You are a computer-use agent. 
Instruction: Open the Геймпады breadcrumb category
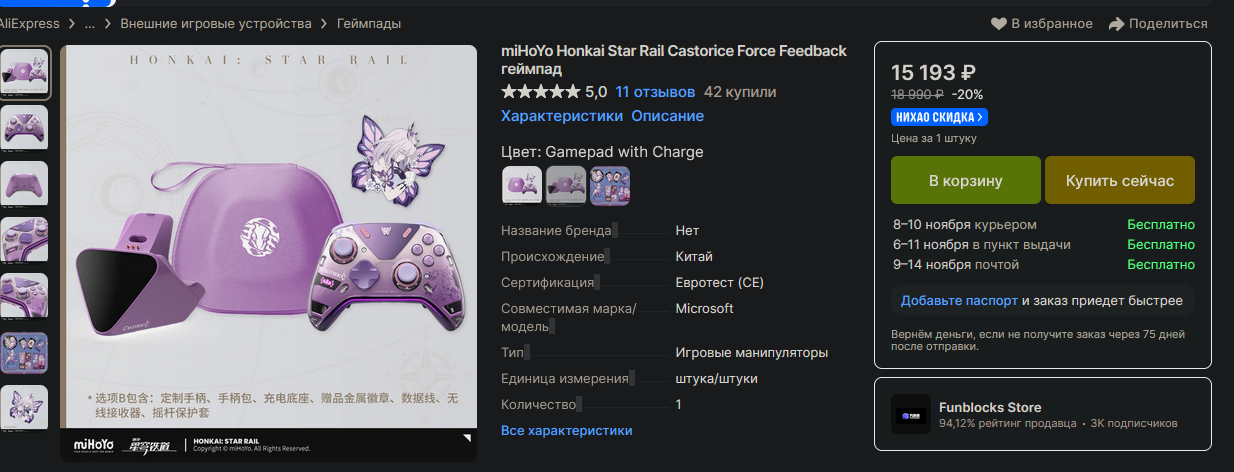click(372, 23)
